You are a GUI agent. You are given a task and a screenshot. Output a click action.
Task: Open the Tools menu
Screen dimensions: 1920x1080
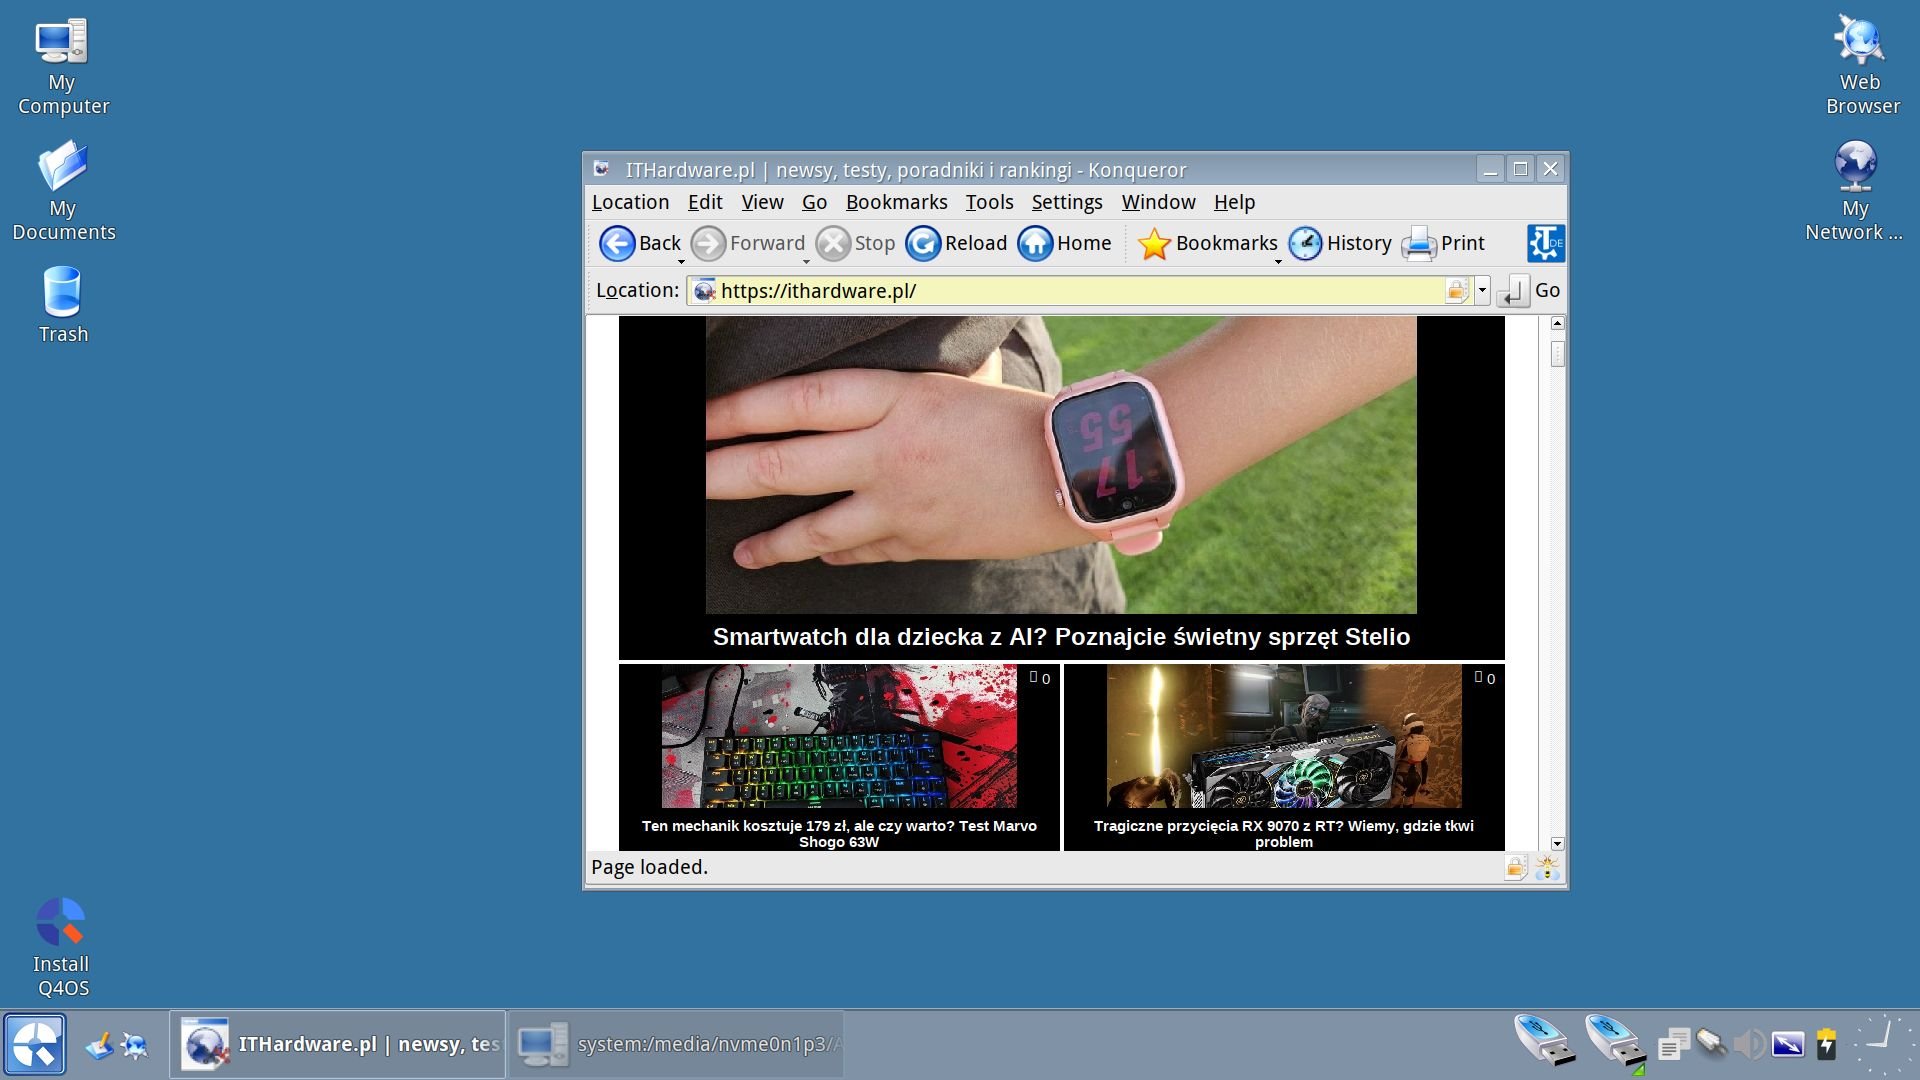(989, 202)
